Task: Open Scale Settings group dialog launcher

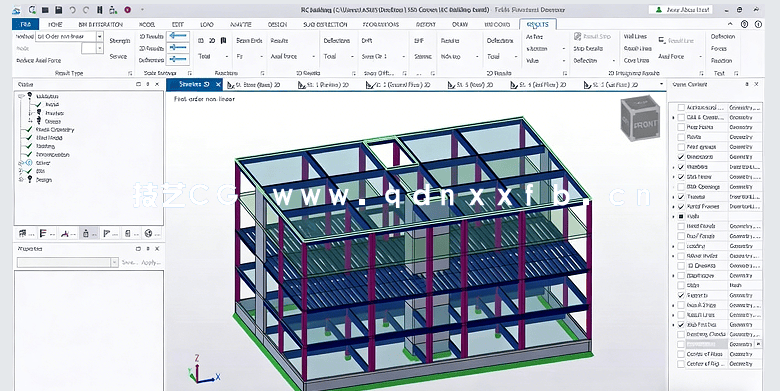Action: (189, 73)
